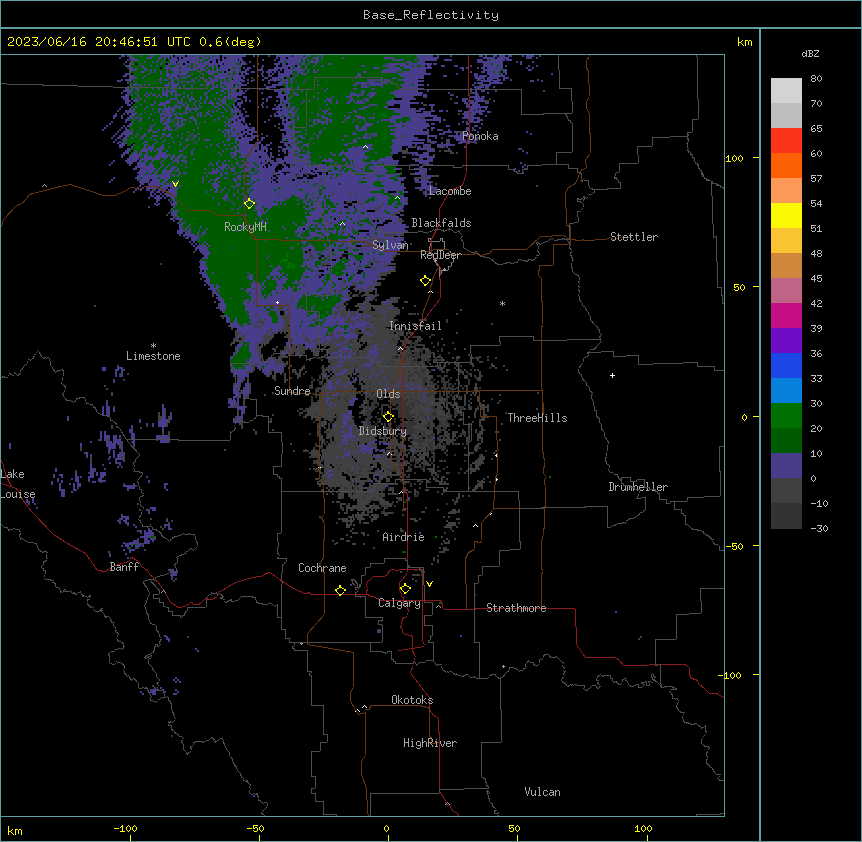Click the Blackfalds label

(441, 223)
